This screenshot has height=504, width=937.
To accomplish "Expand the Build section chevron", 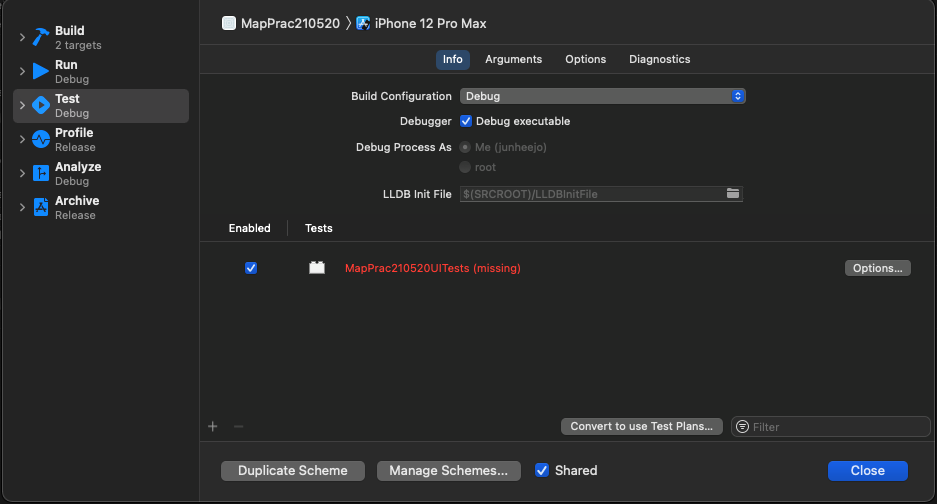I will pos(22,37).
